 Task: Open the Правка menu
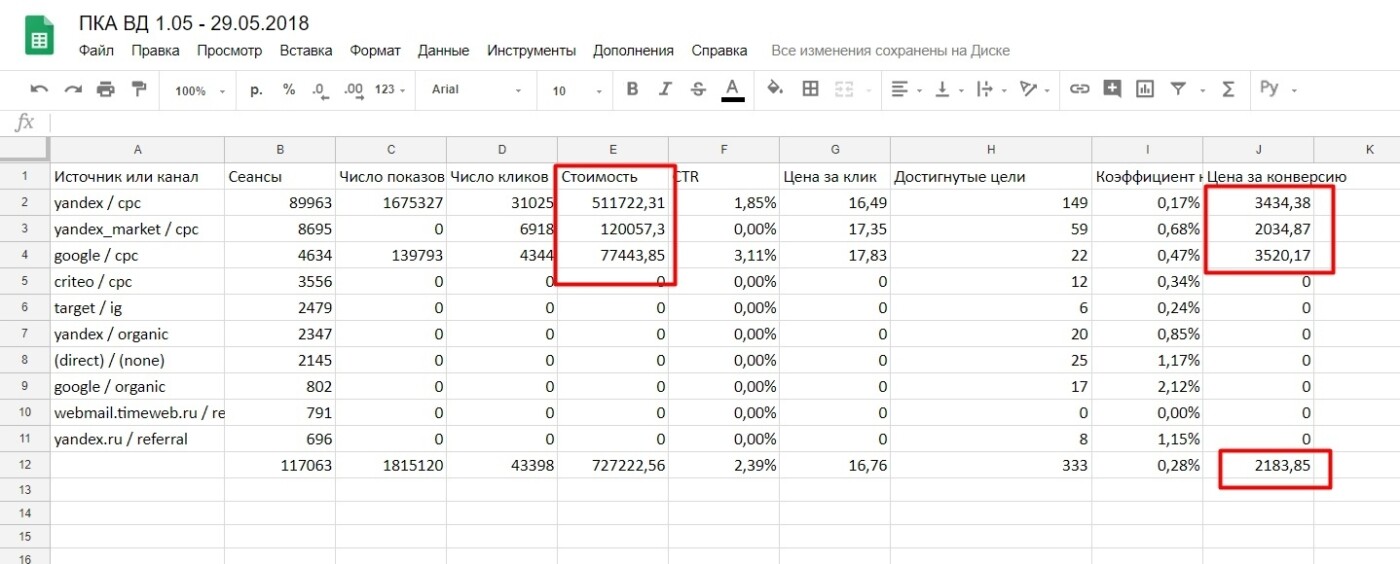pos(155,50)
